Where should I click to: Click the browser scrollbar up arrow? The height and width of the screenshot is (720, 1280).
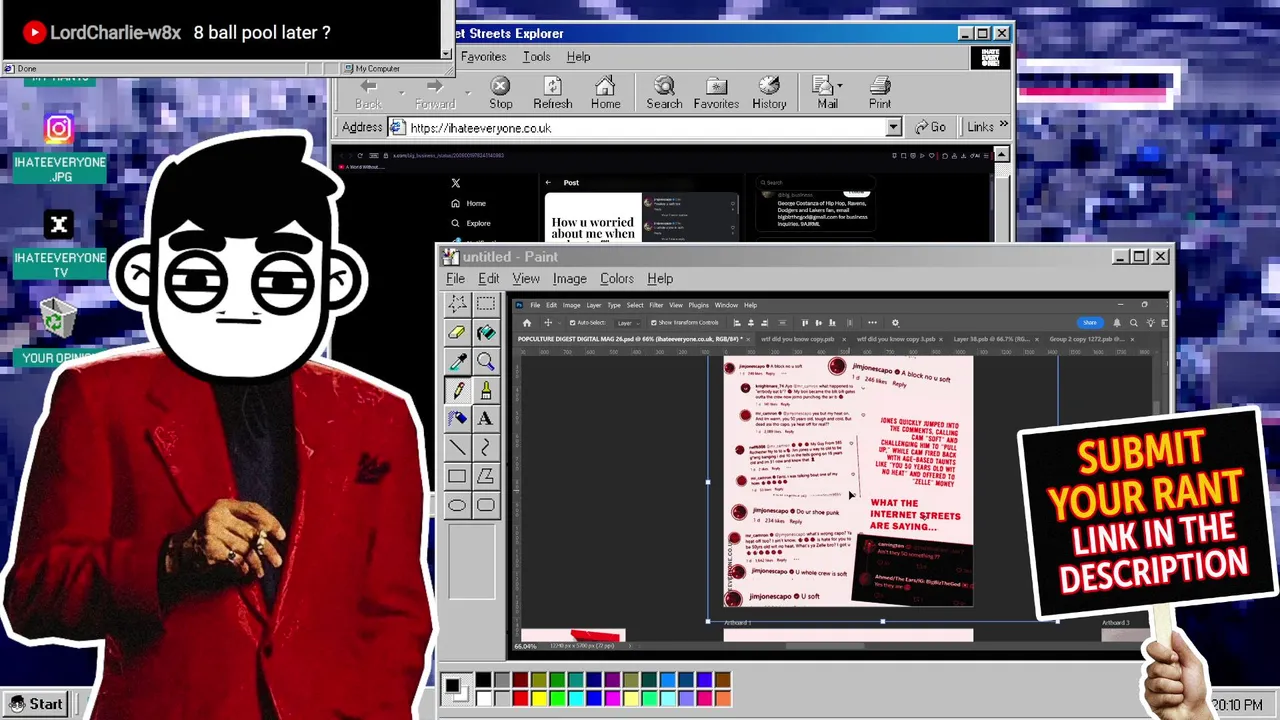point(1002,155)
